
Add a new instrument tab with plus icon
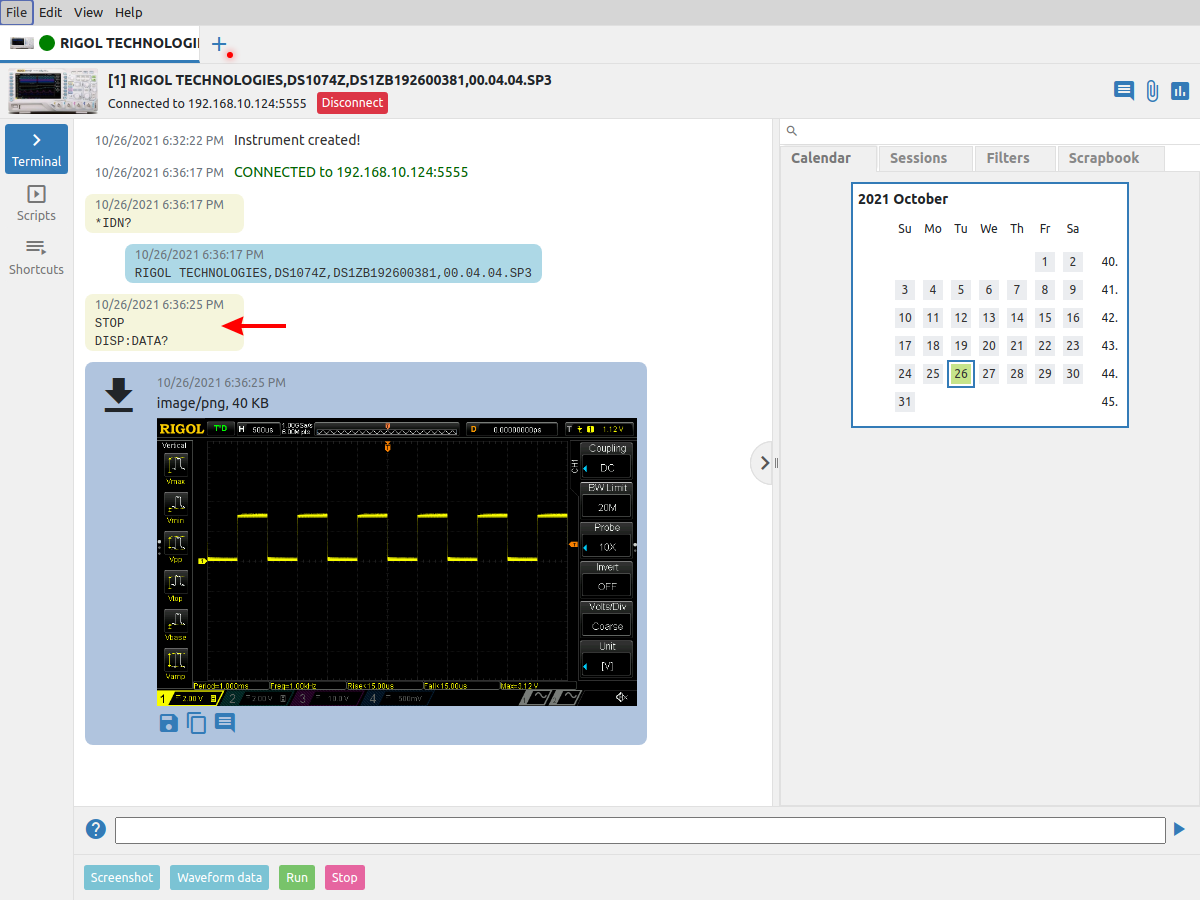(x=219, y=44)
